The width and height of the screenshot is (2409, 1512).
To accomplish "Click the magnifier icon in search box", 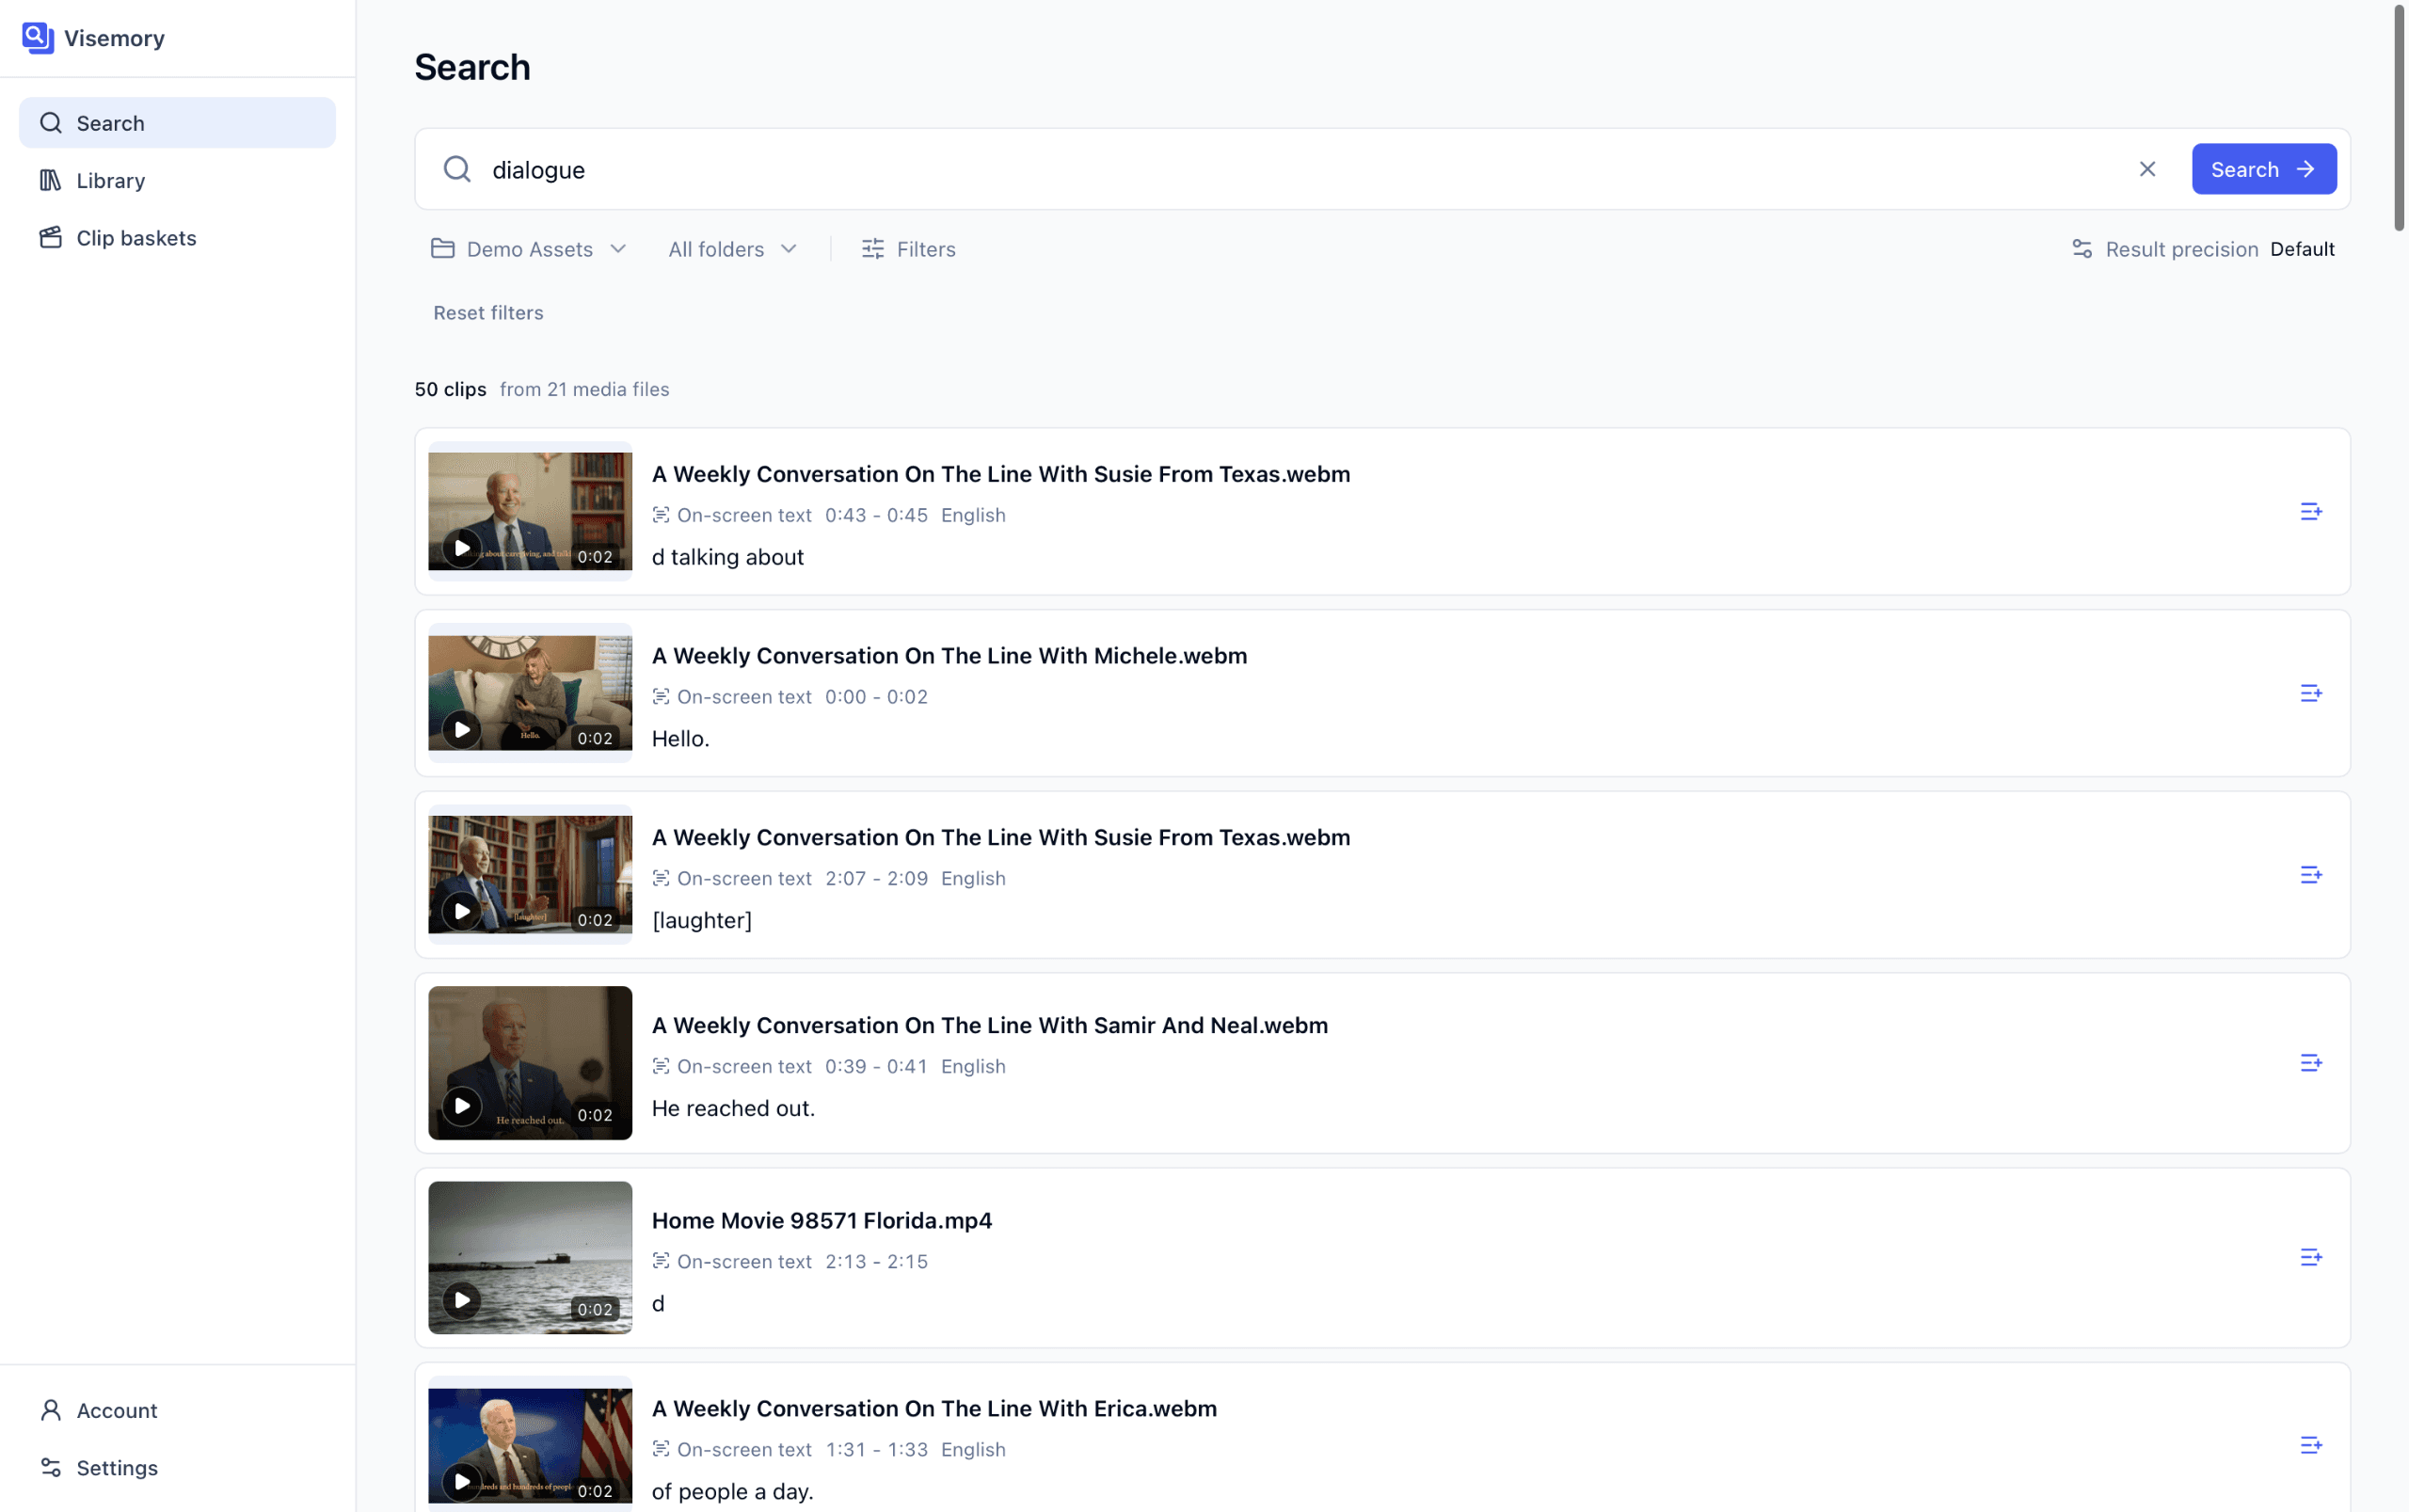I will tap(457, 169).
